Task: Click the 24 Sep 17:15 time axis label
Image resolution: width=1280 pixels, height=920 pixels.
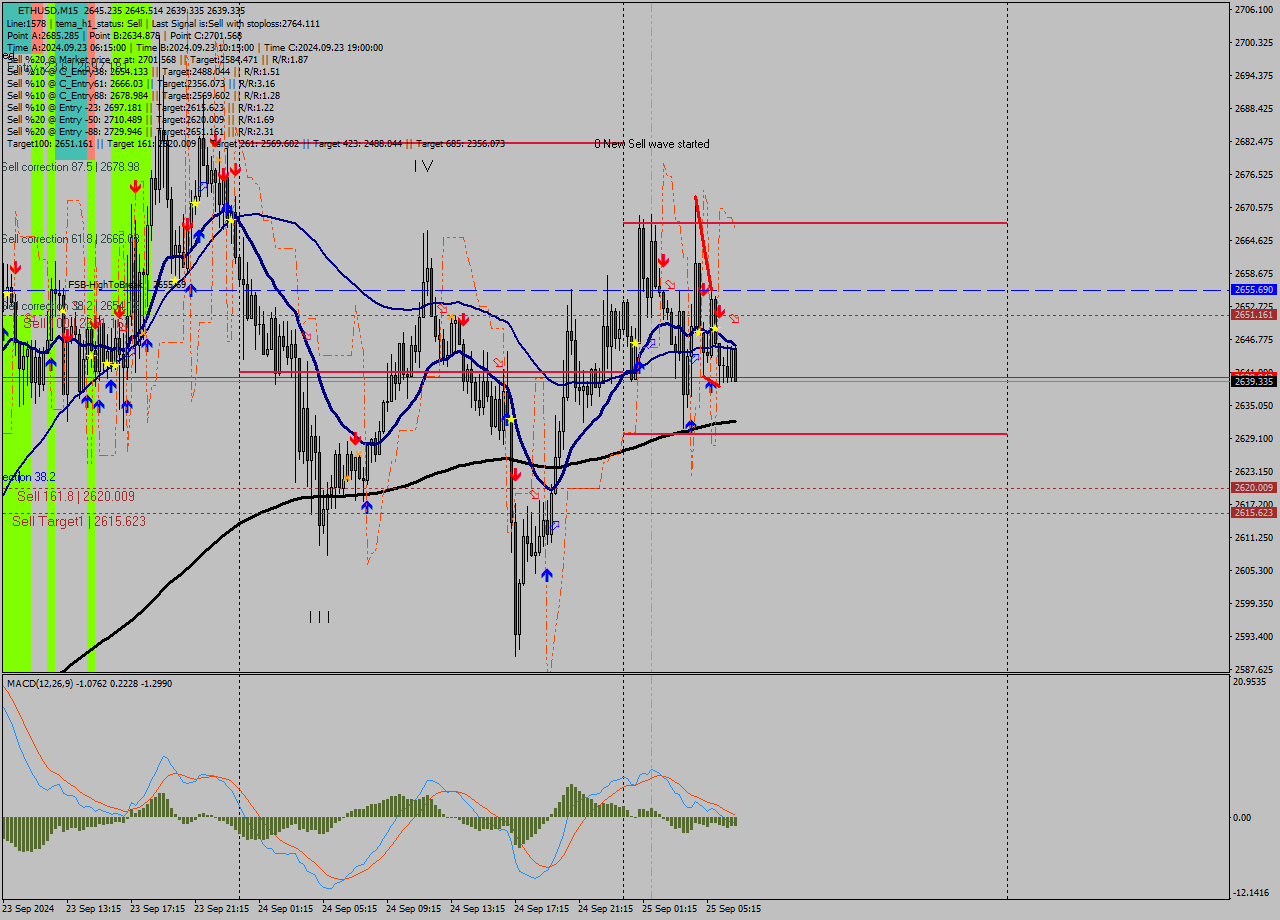Action: [541, 909]
